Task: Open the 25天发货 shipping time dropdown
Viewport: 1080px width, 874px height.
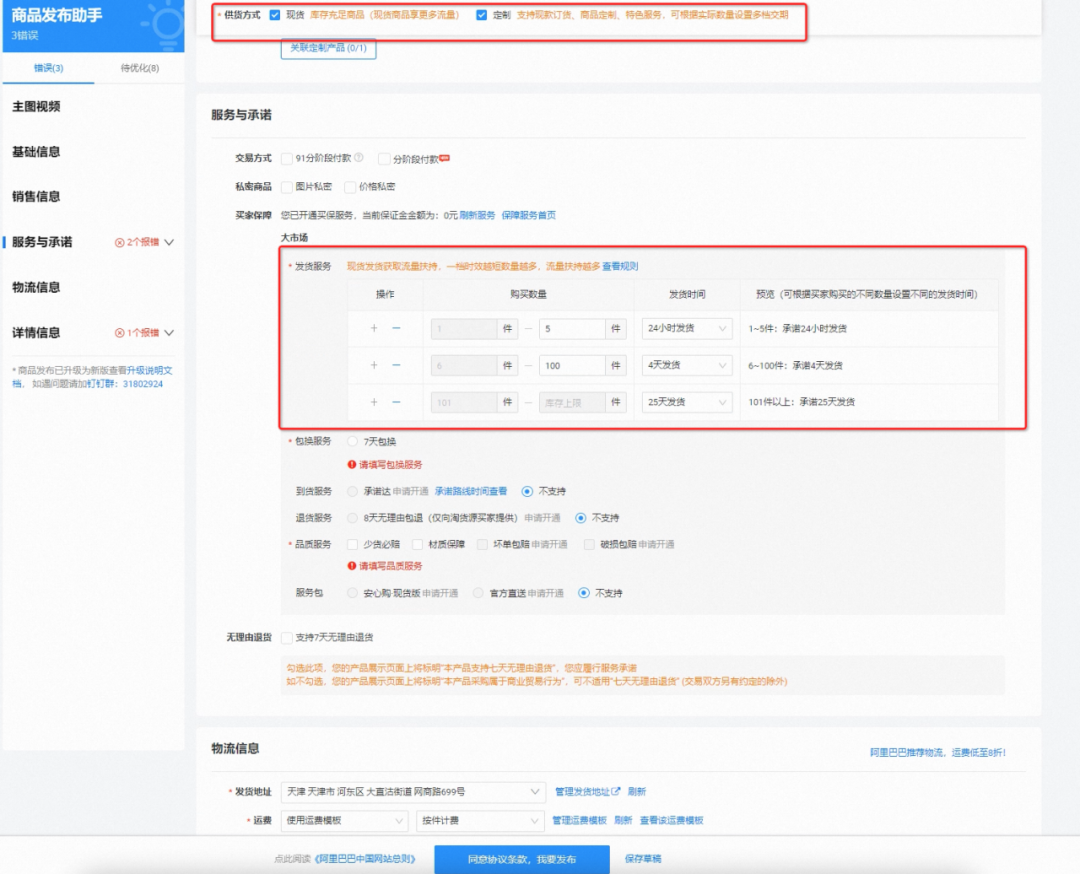Action: 688,402
